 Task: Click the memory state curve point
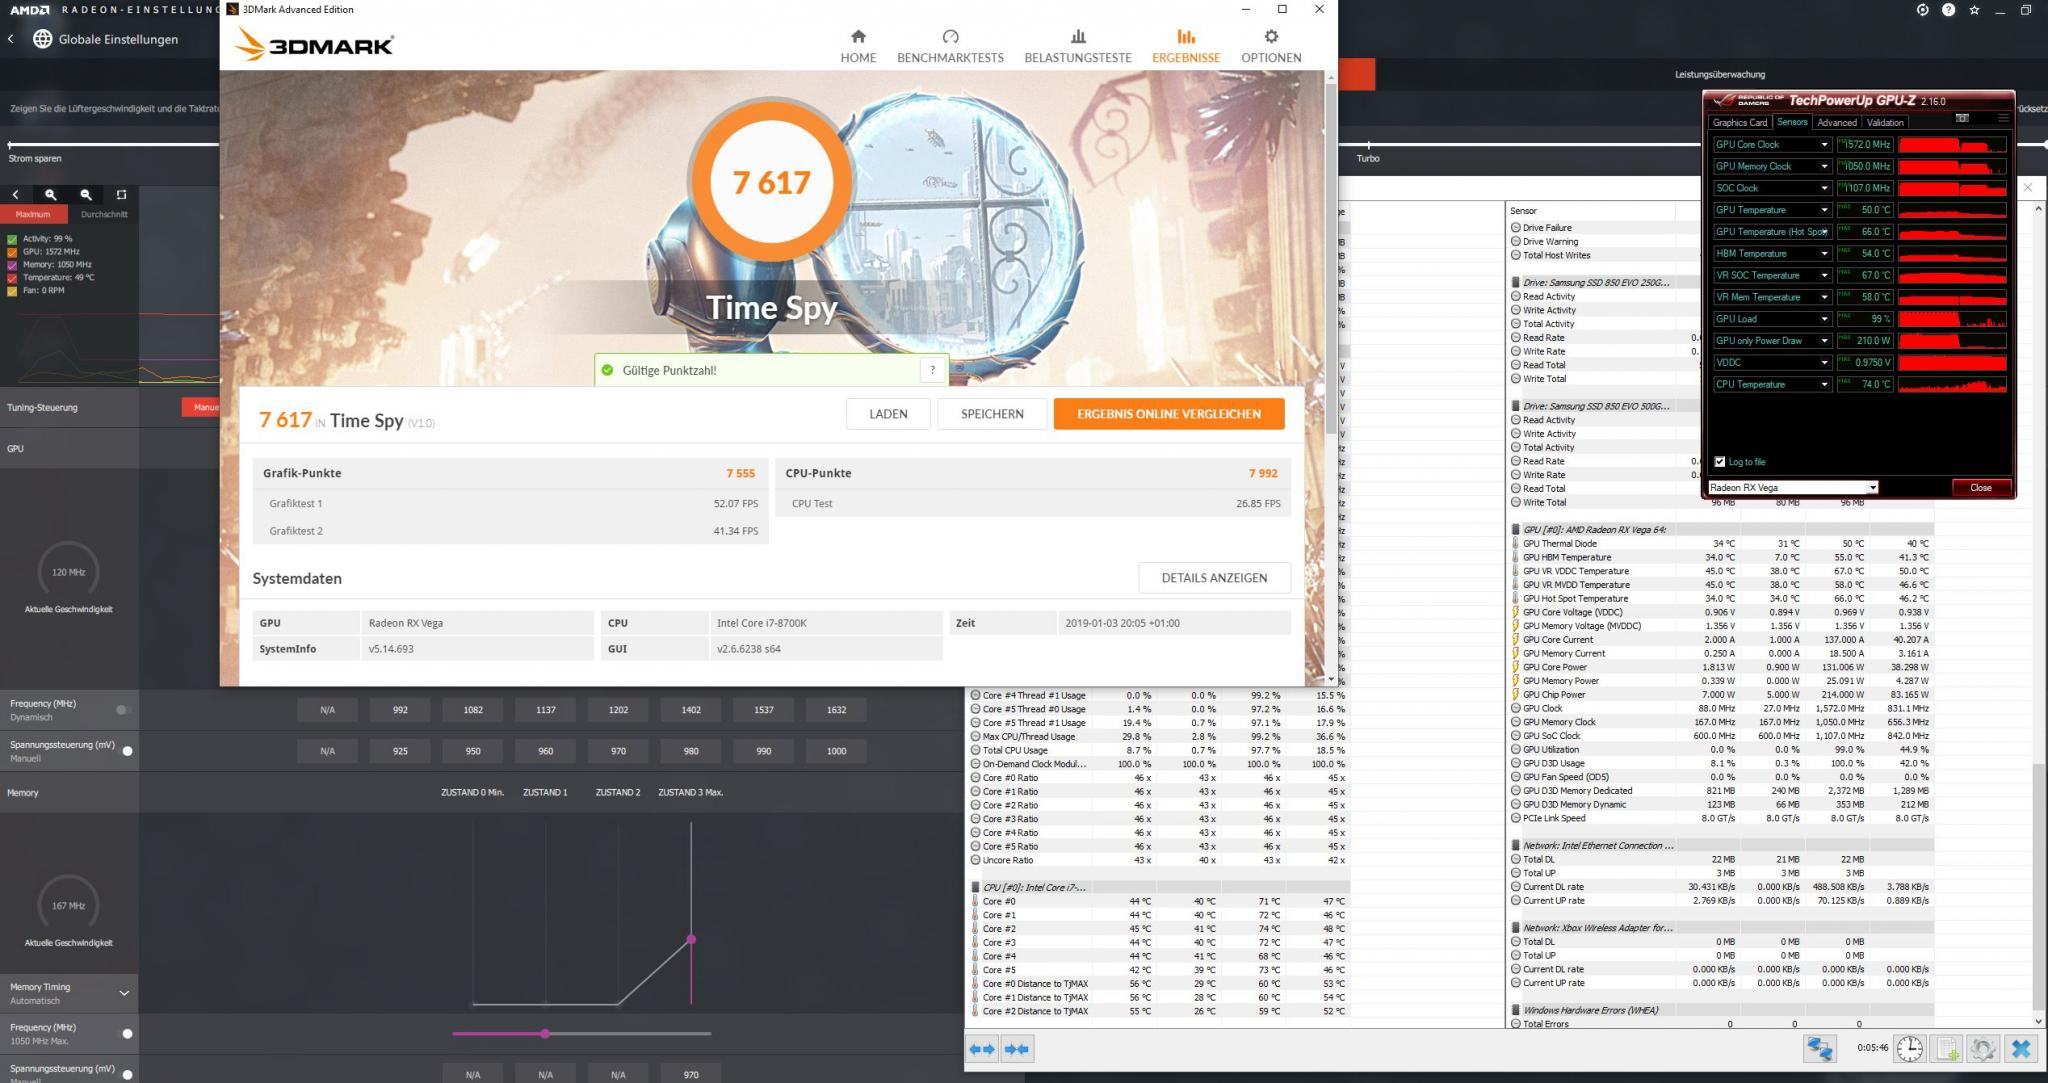tap(691, 939)
